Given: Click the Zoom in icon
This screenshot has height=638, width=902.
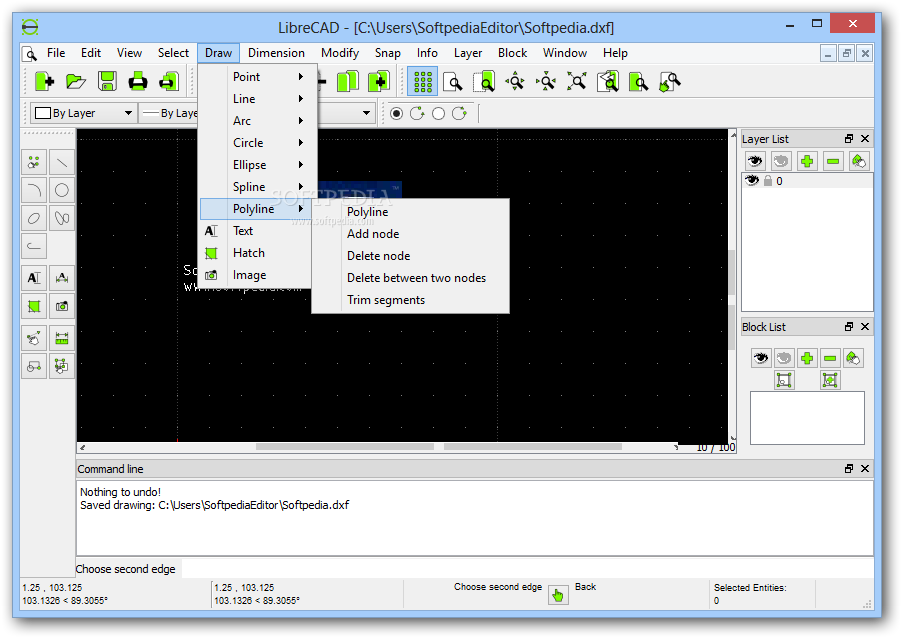Looking at the screenshot, I should (515, 81).
